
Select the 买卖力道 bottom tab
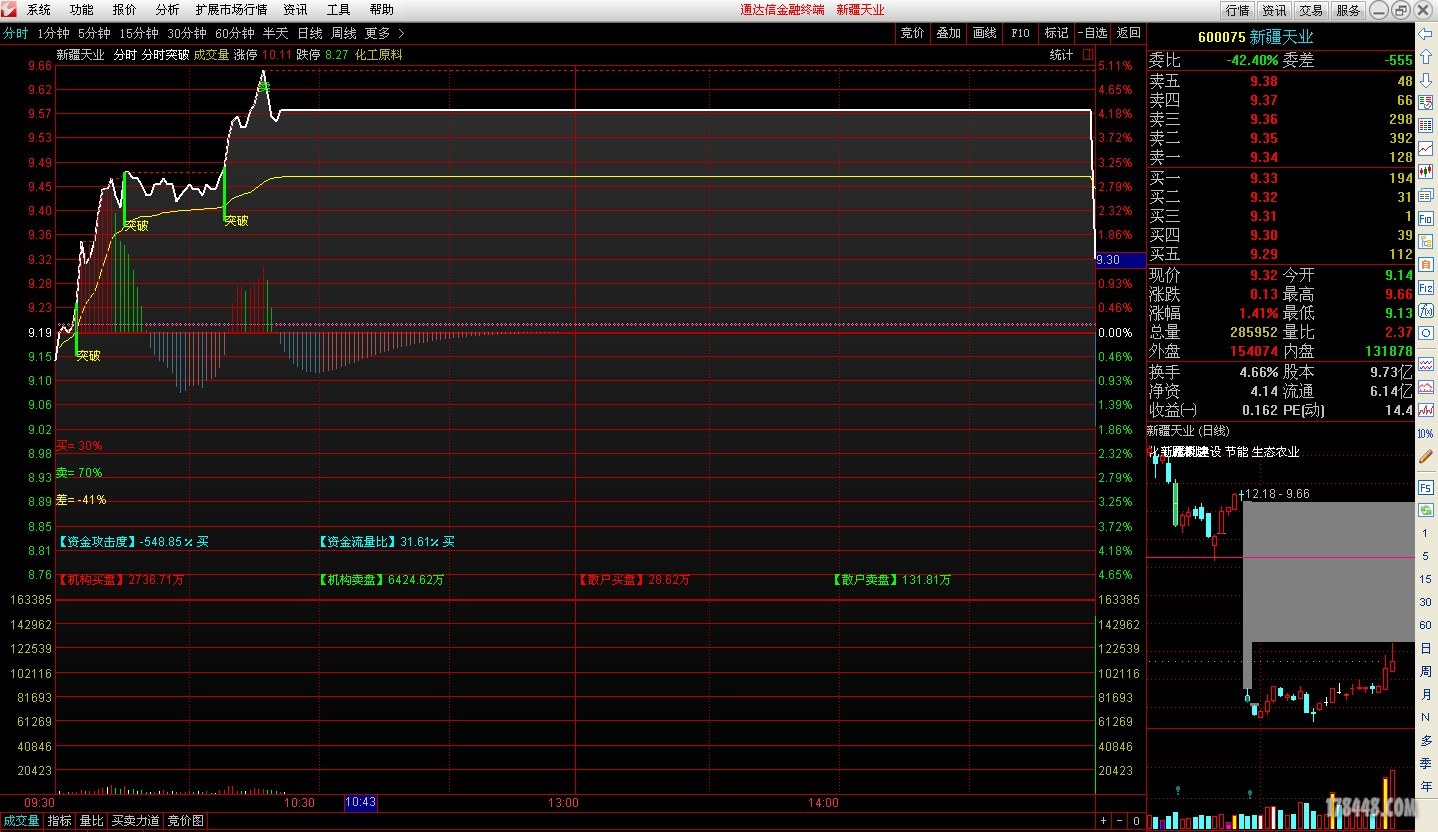point(135,821)
